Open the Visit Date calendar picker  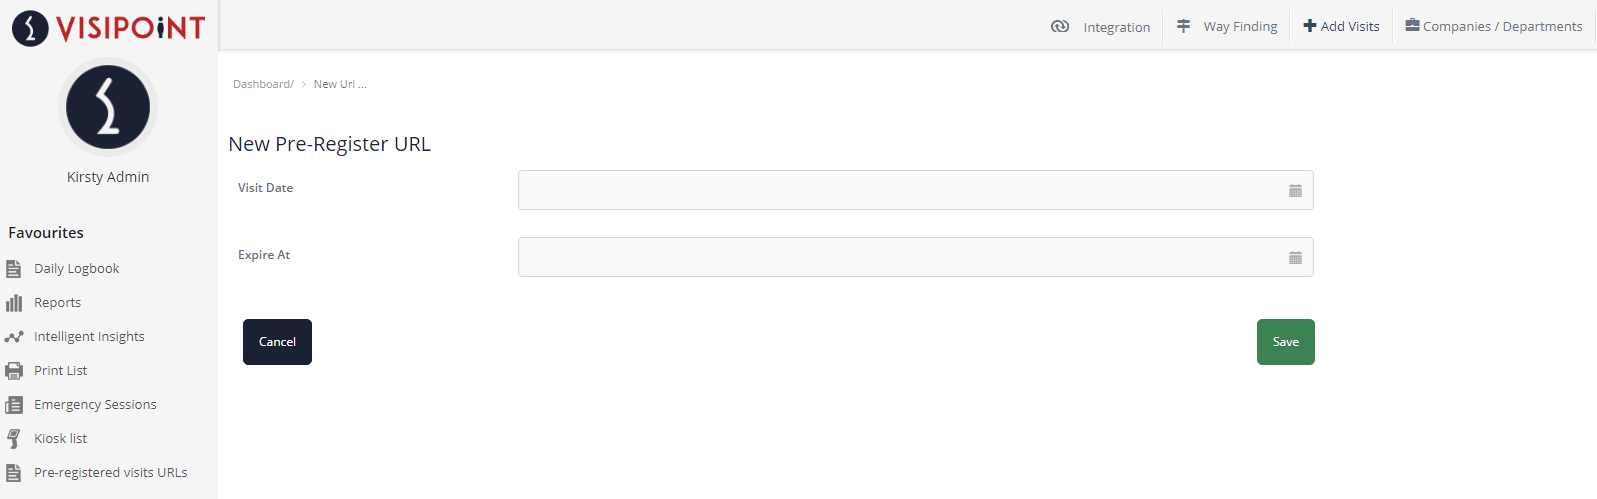pyautogui.click(x=1295, y=191)
